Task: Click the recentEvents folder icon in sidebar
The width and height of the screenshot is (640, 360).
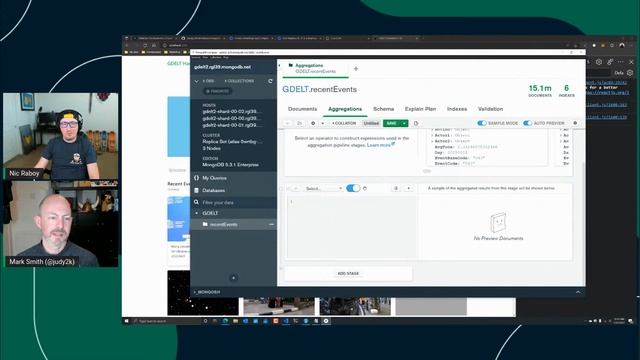Action: (205, 224)
